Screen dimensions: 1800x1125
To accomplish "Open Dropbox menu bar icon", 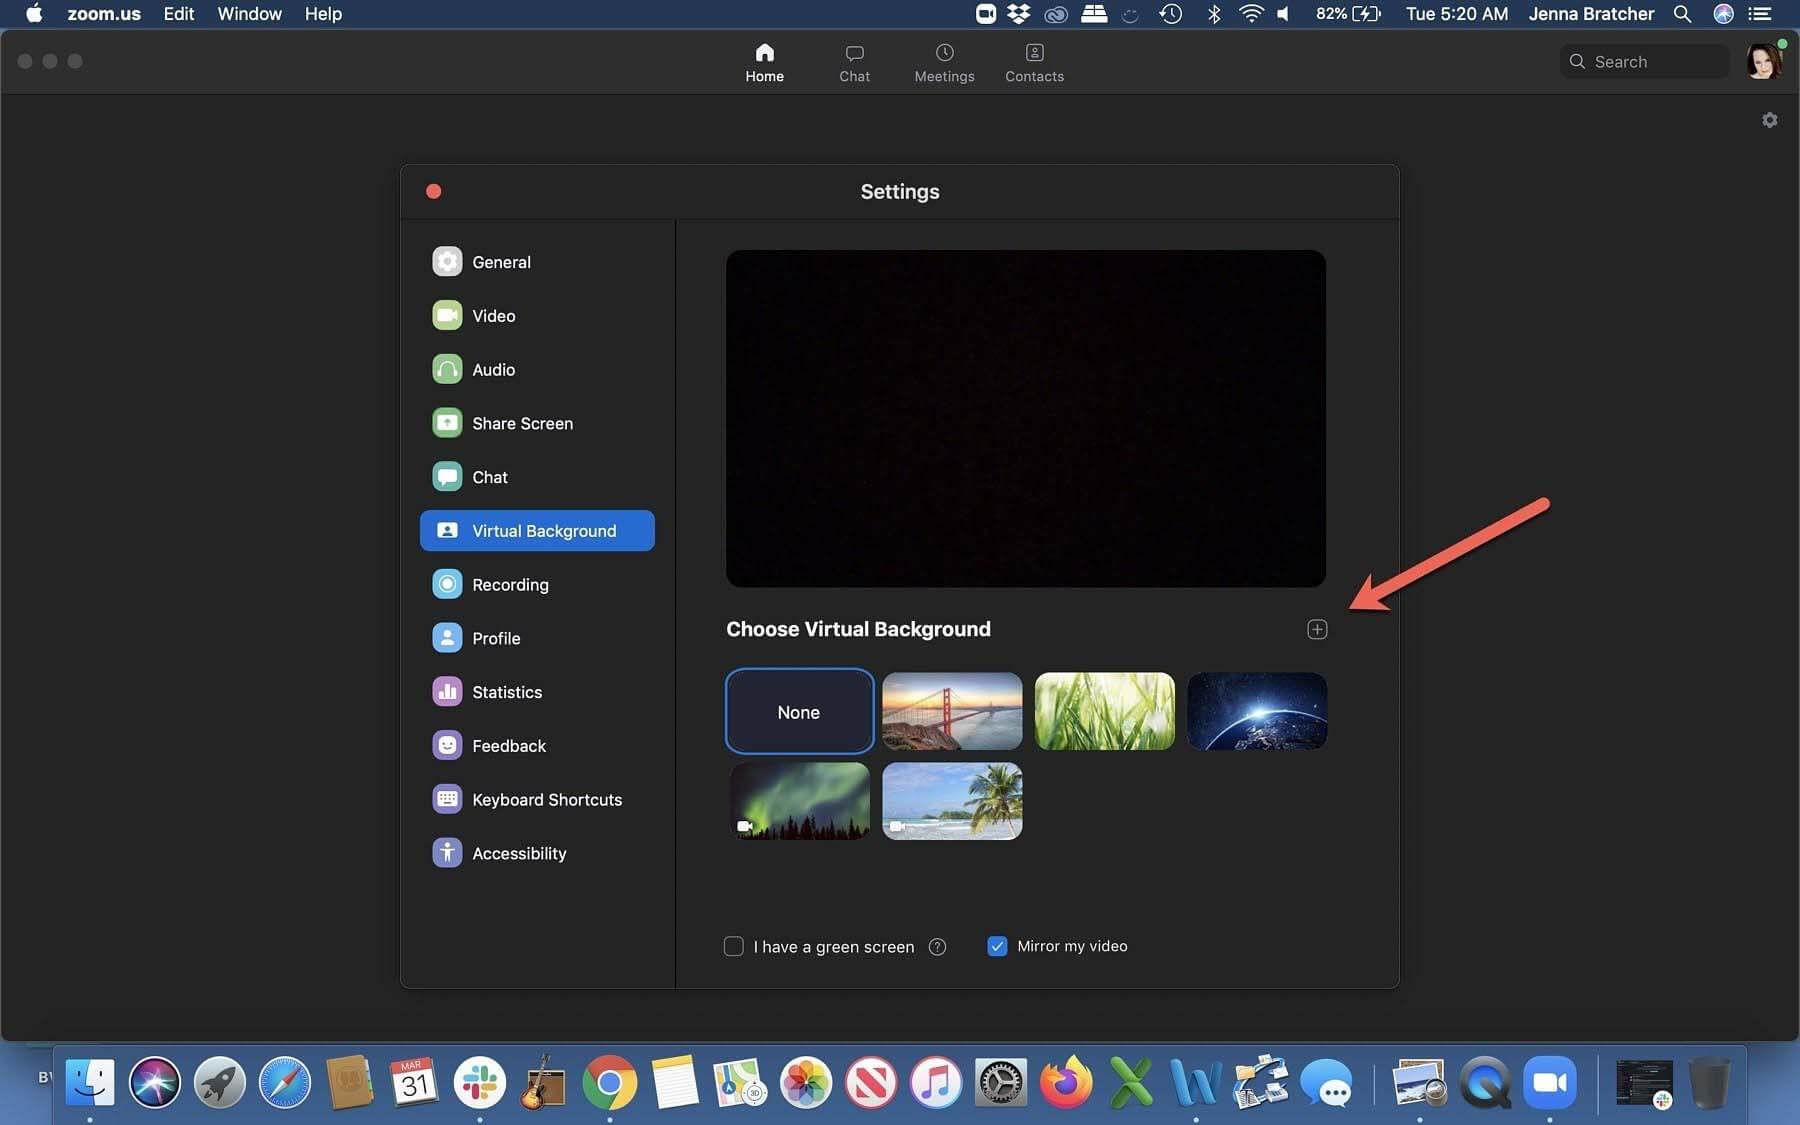I will point(1018,14).
